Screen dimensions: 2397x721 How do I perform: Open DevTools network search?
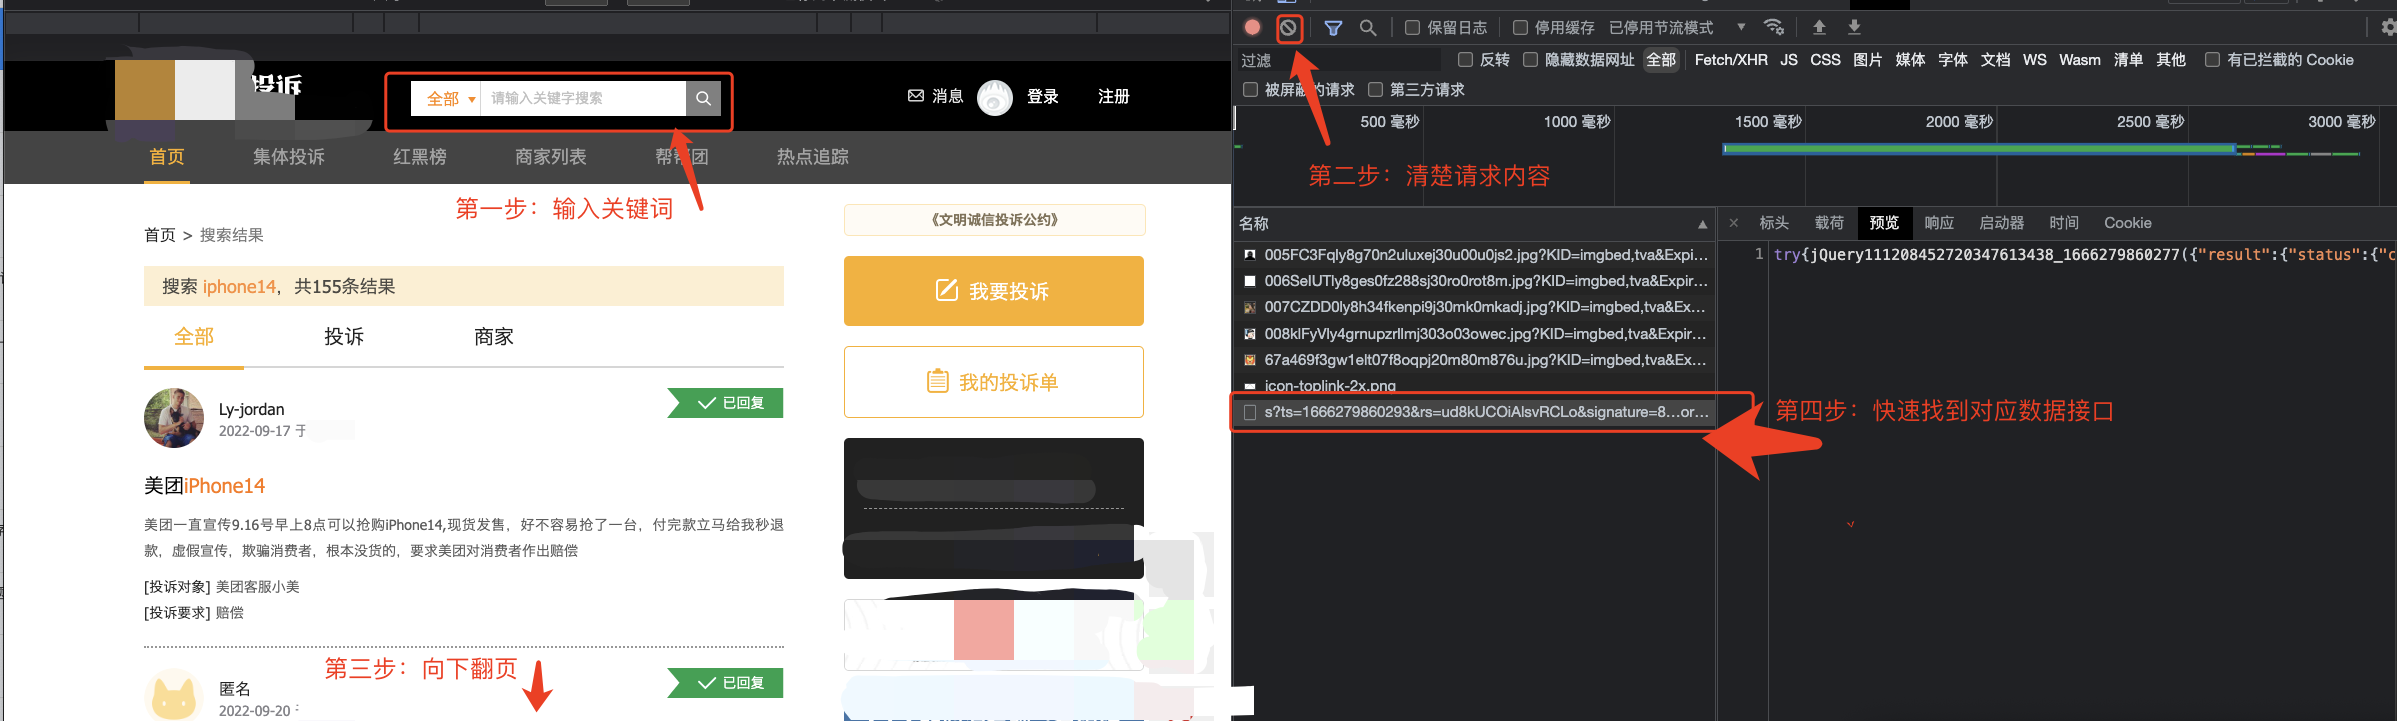tap(1368, 28)
